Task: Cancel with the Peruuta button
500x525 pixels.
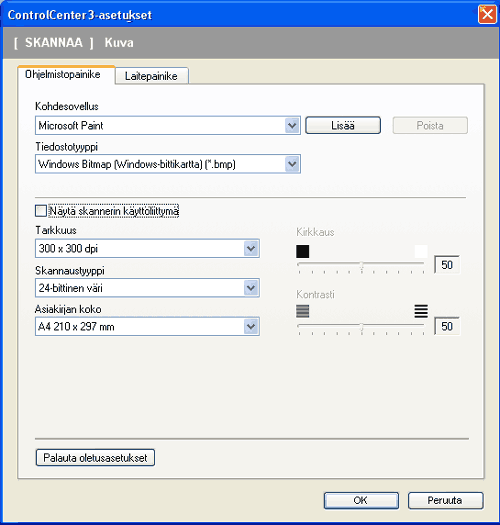Action: [x=445, y=500]
